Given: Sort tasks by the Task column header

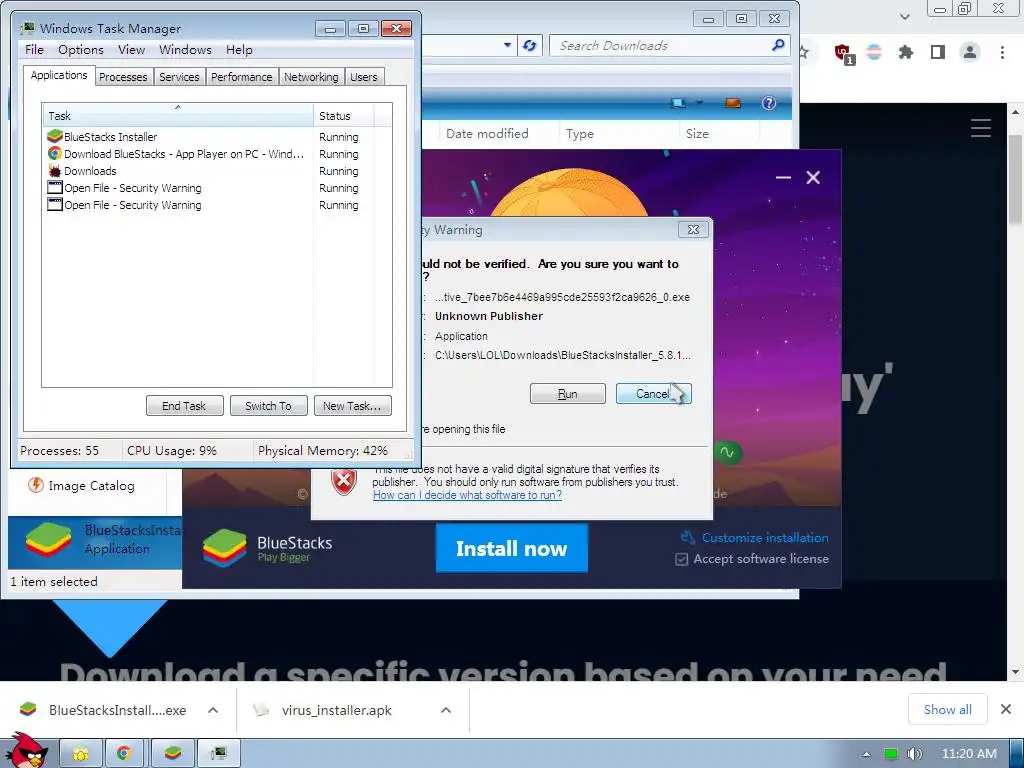Looking at the screenshot, I should pyautogui.click(x=177, y=116).
